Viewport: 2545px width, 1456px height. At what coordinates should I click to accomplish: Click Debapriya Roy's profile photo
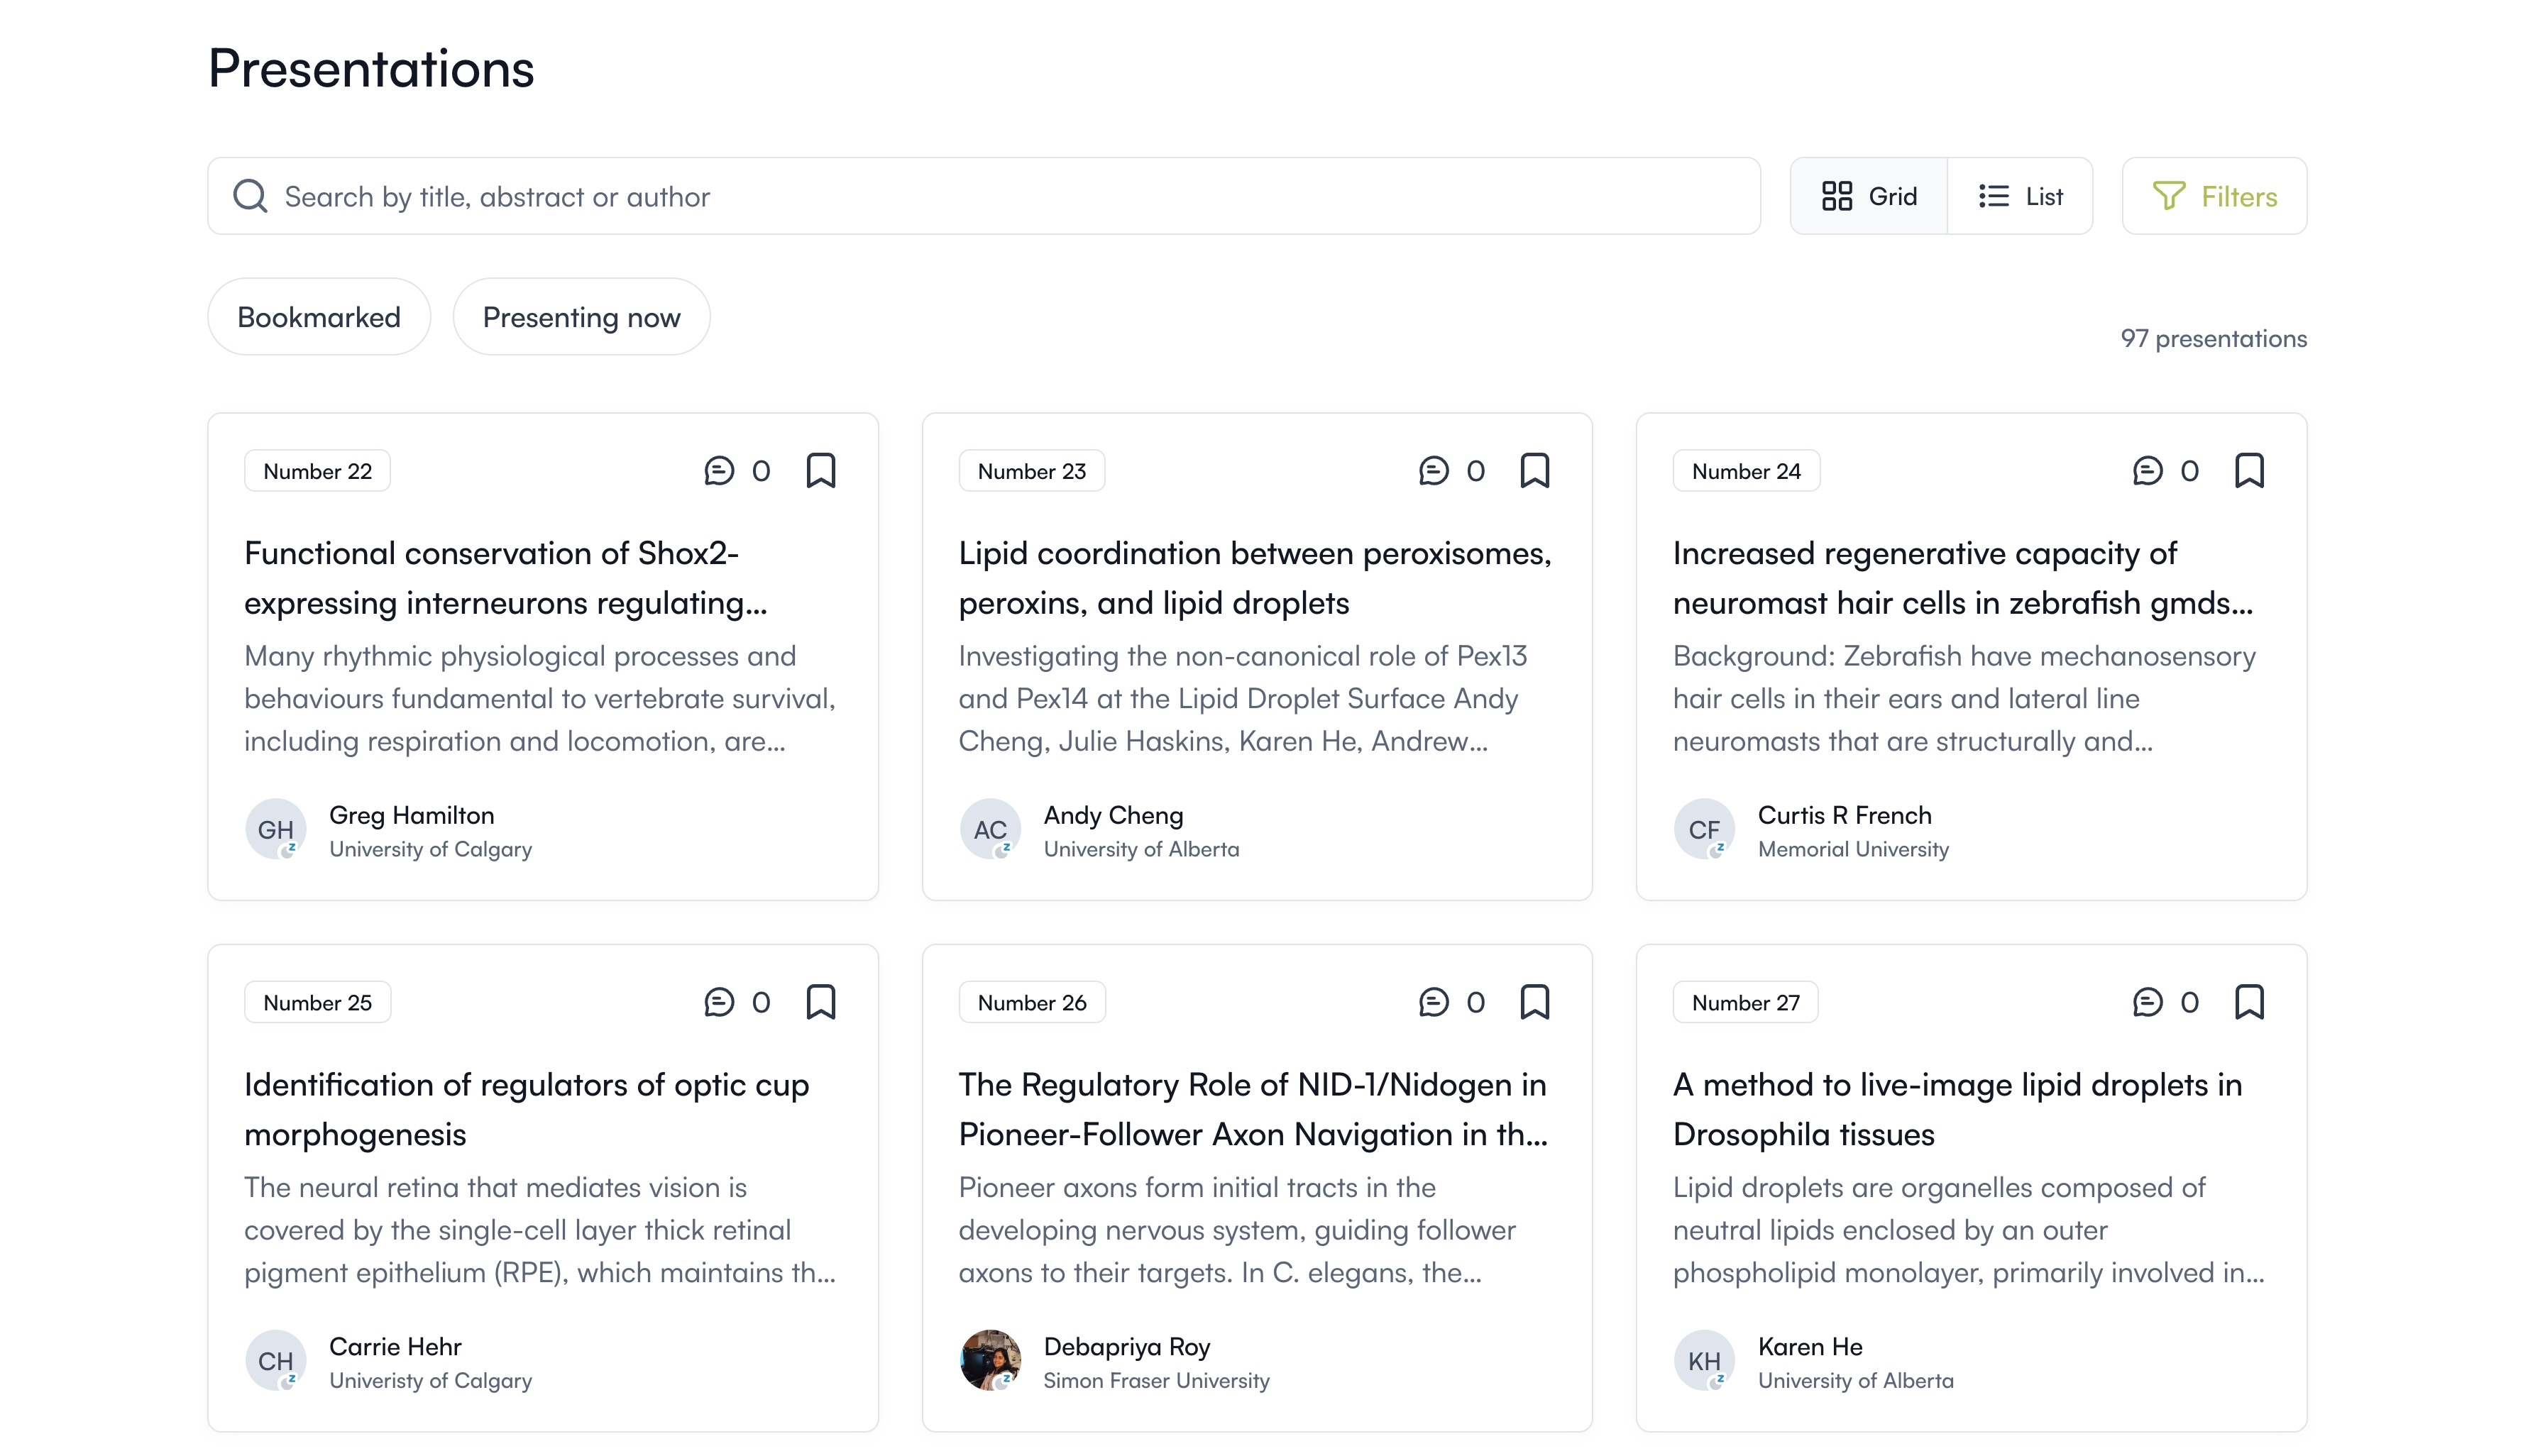pos(989,1360)
